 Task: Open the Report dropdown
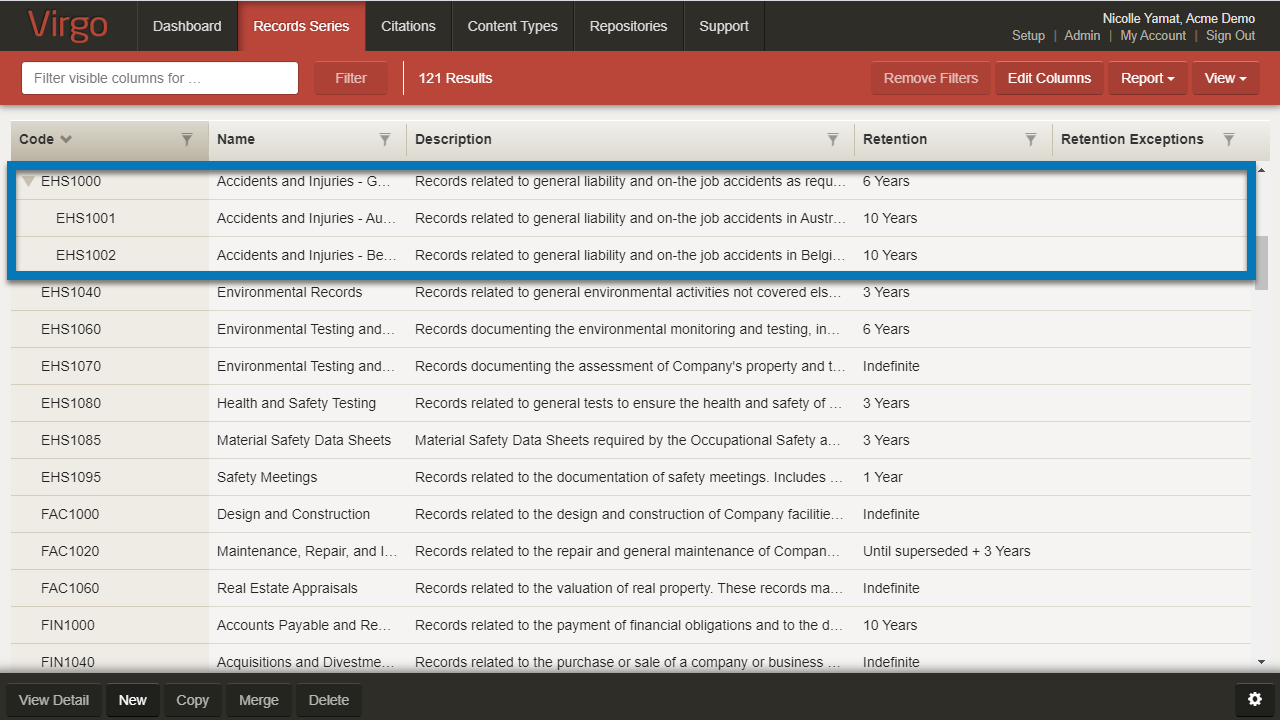point(1147,78)
